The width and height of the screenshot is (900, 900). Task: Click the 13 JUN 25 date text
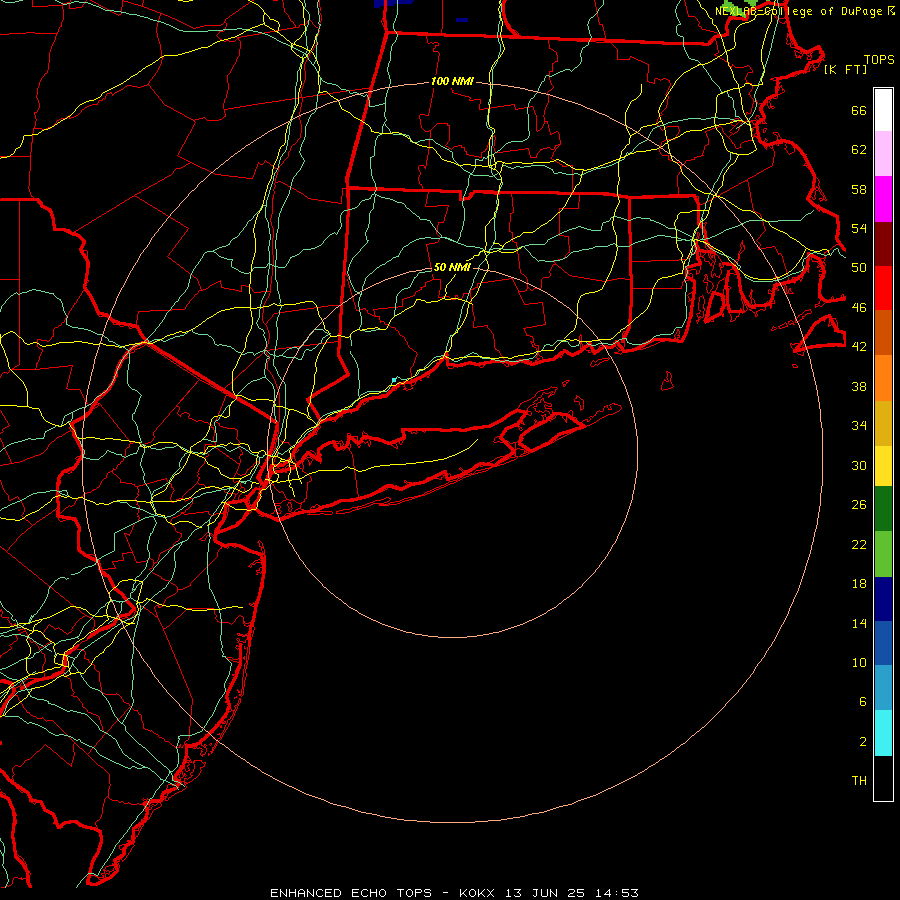545,893
